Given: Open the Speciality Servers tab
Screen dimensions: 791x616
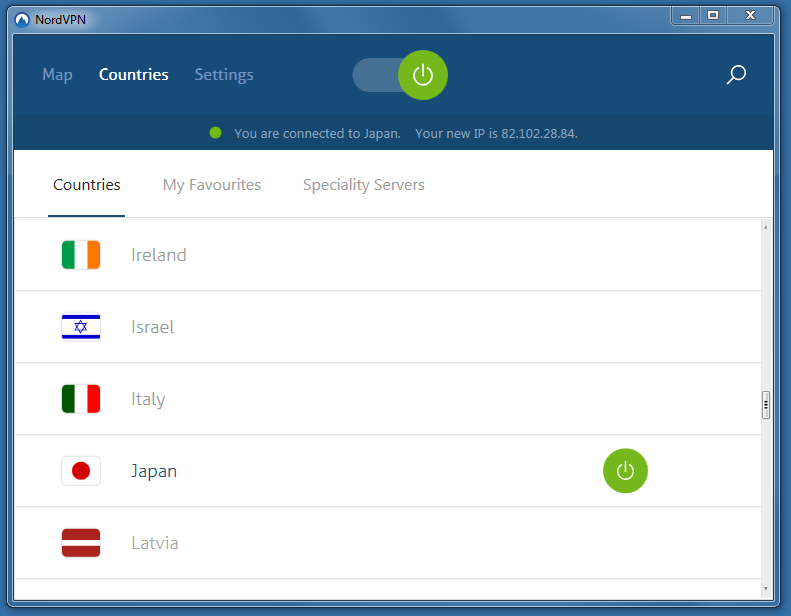Looking at the screenshot, I should (x=364, y=185).
